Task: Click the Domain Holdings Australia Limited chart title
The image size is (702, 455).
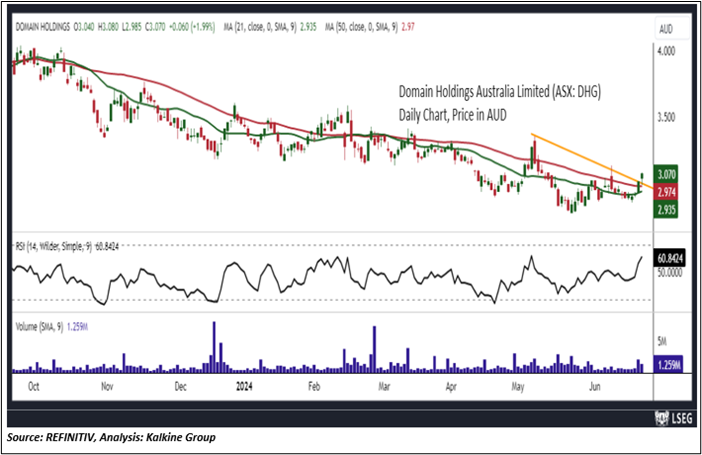Action: [500, 92]
